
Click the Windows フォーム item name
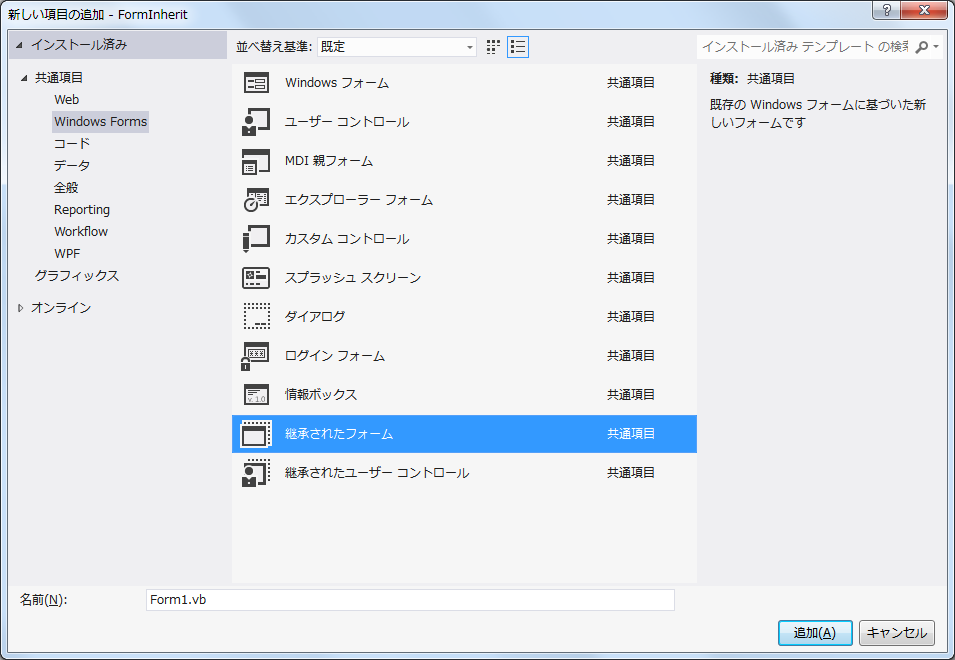point(337,83)
